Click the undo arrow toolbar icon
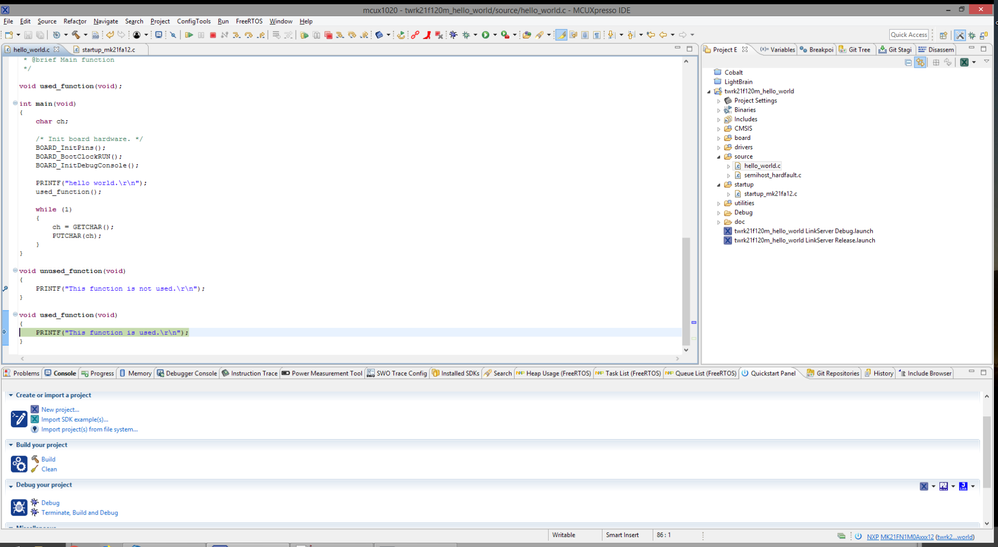Viewport: 998px width, 547px height. pos(109,35)
